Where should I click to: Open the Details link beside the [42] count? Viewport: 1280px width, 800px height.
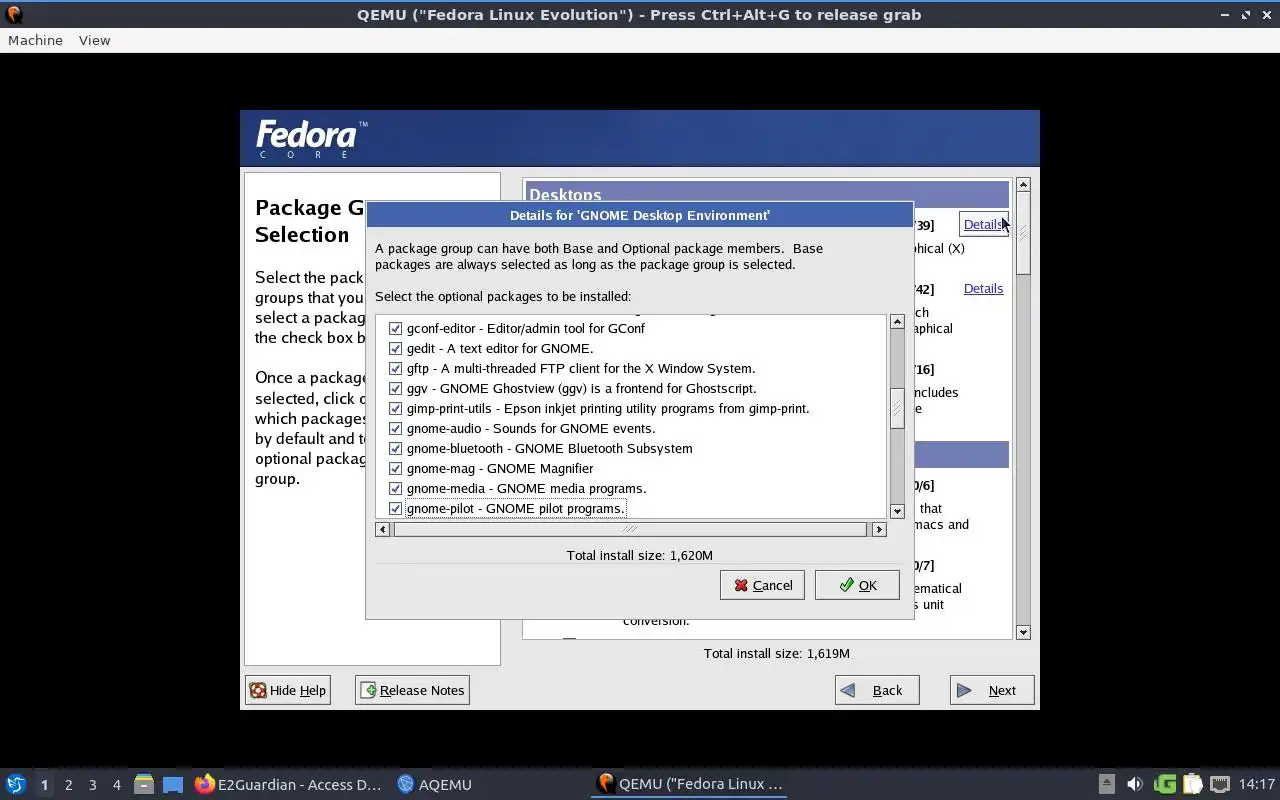983,288
